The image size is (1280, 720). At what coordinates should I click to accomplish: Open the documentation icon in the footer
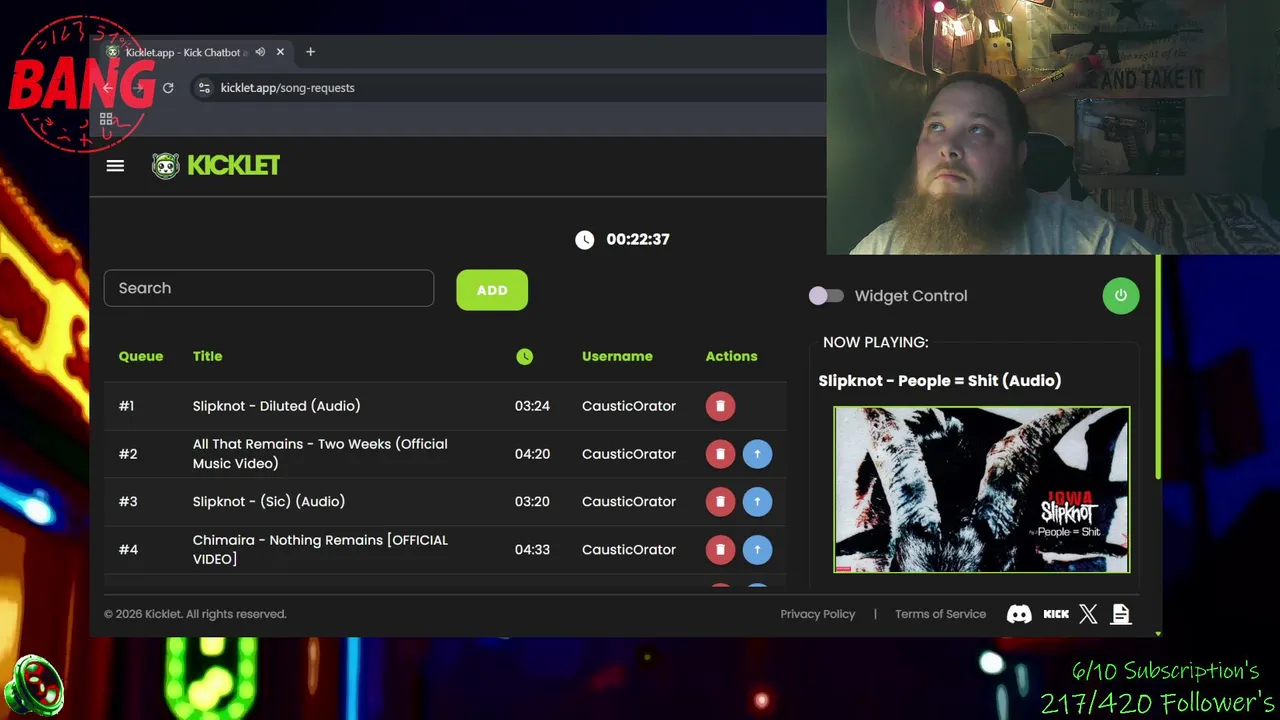[1120, 614]
